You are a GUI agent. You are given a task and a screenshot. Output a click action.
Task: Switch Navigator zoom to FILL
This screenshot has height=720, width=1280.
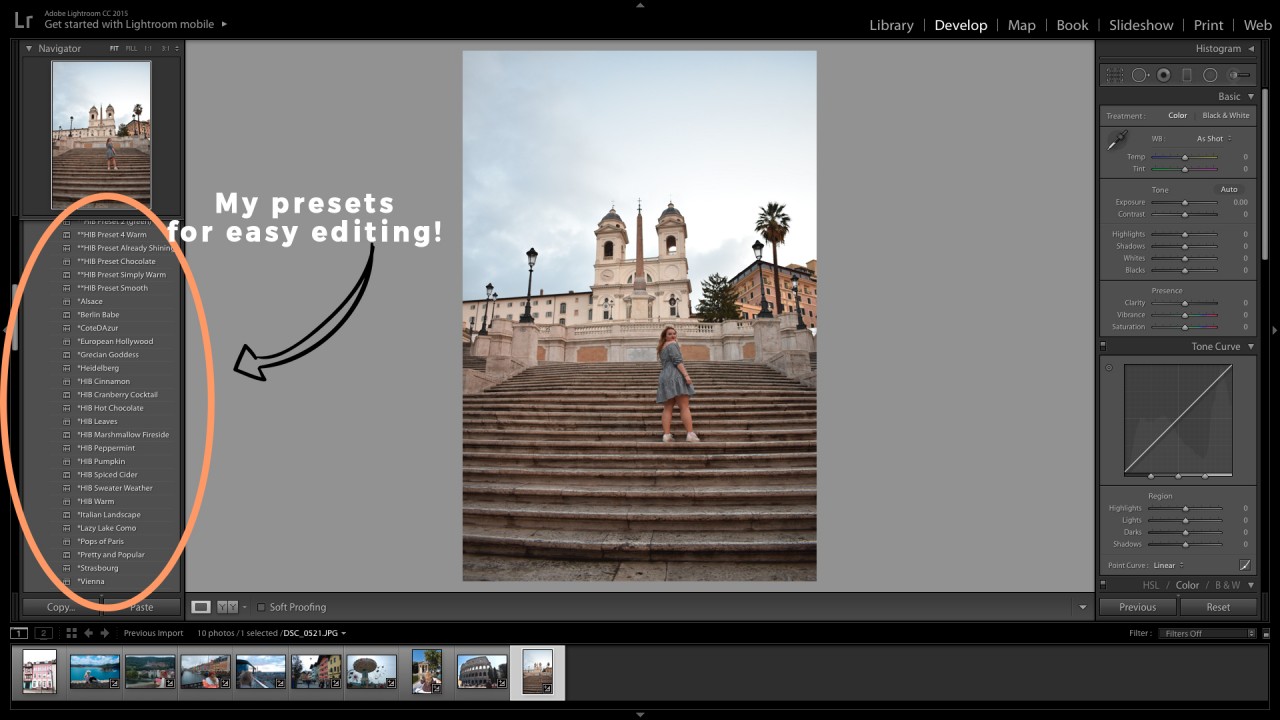[131, 48]
